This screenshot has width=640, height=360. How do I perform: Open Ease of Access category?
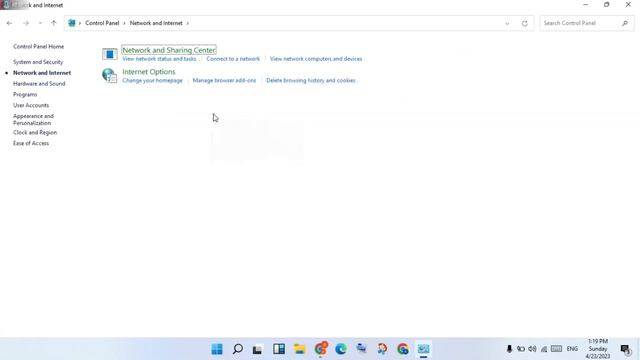pos(31,143)
